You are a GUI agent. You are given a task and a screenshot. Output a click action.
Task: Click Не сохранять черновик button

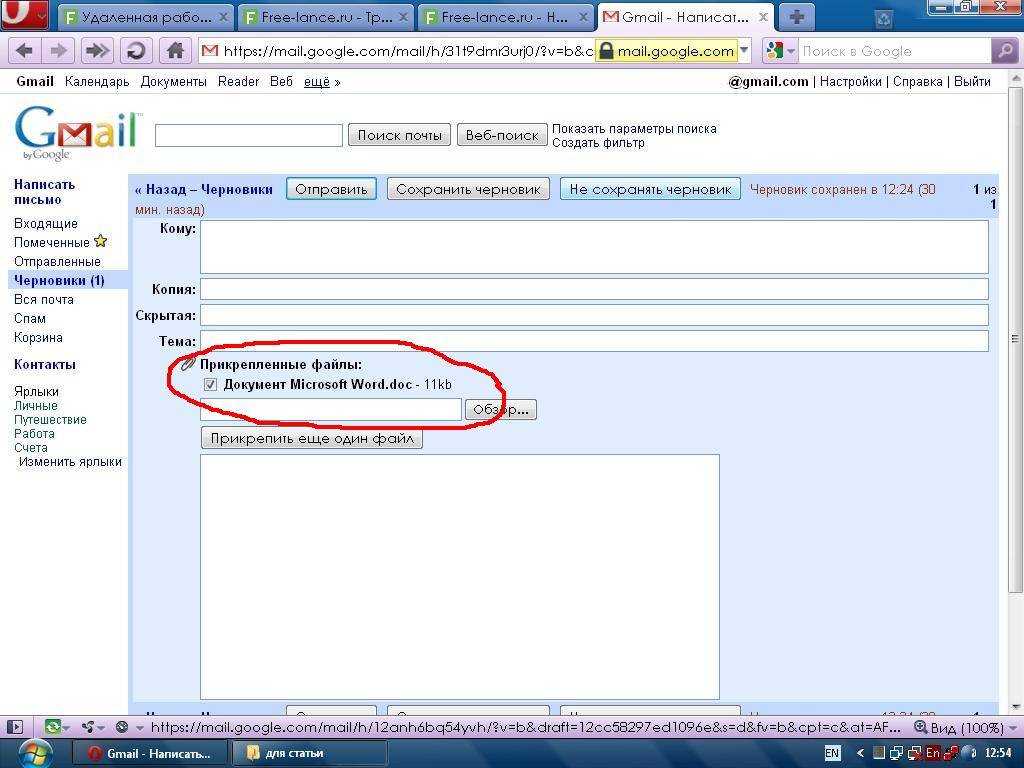coord(650,189)
